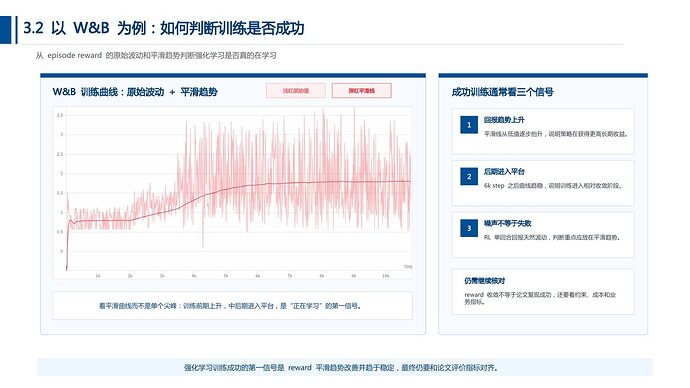Screen dimensions: 690x388
Task: Click the heading '成功训练通常看三个信号'
Action: [503, 92]
